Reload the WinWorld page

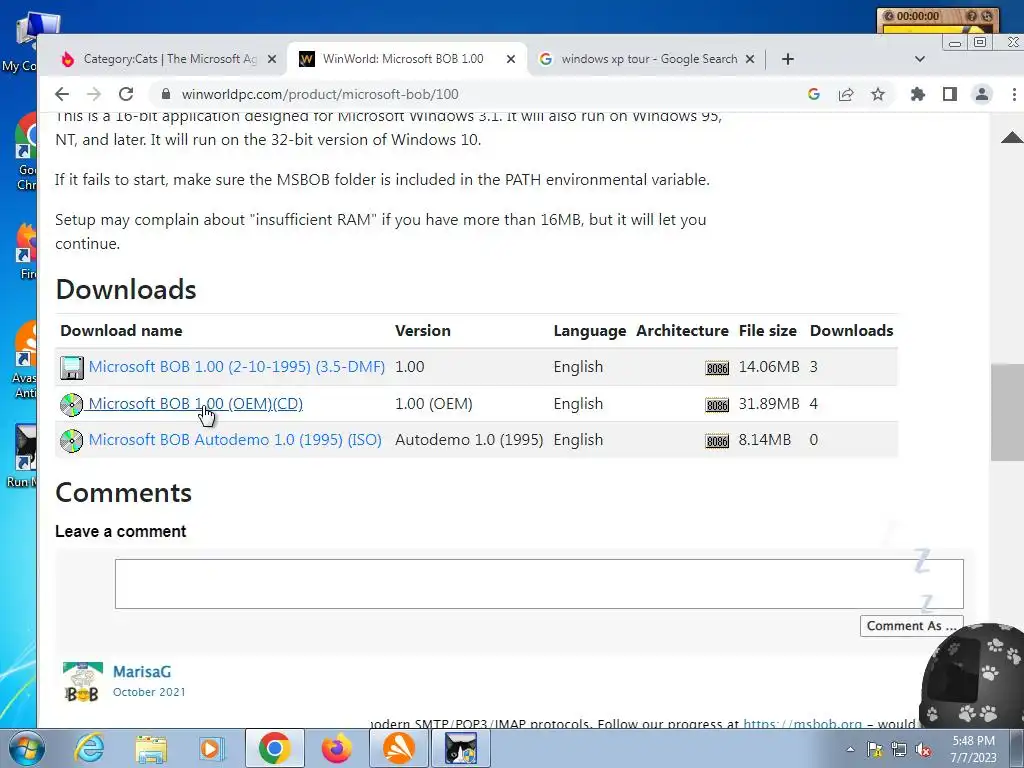(x=126, y=94)
